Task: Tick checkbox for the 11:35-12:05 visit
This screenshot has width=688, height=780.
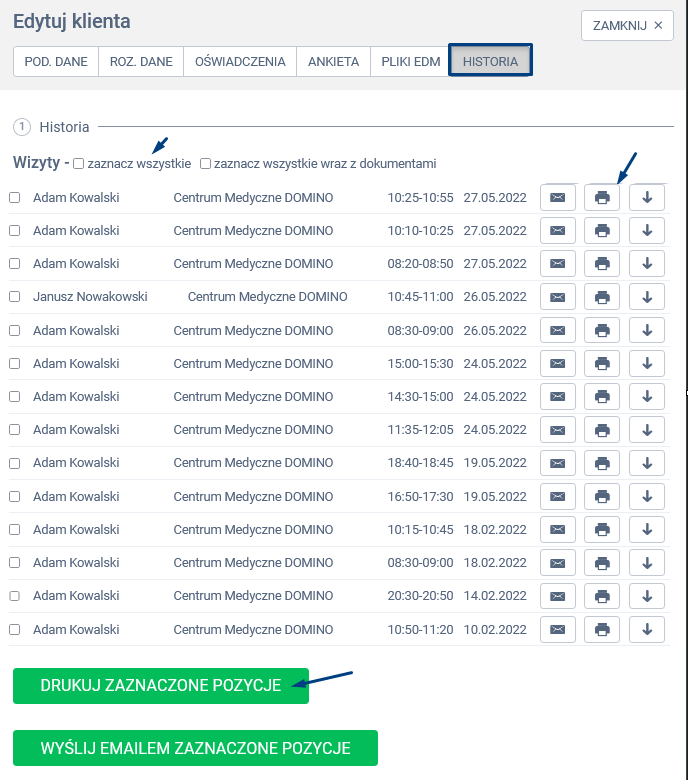Action: pyautogui.click(x=15, y=430)
